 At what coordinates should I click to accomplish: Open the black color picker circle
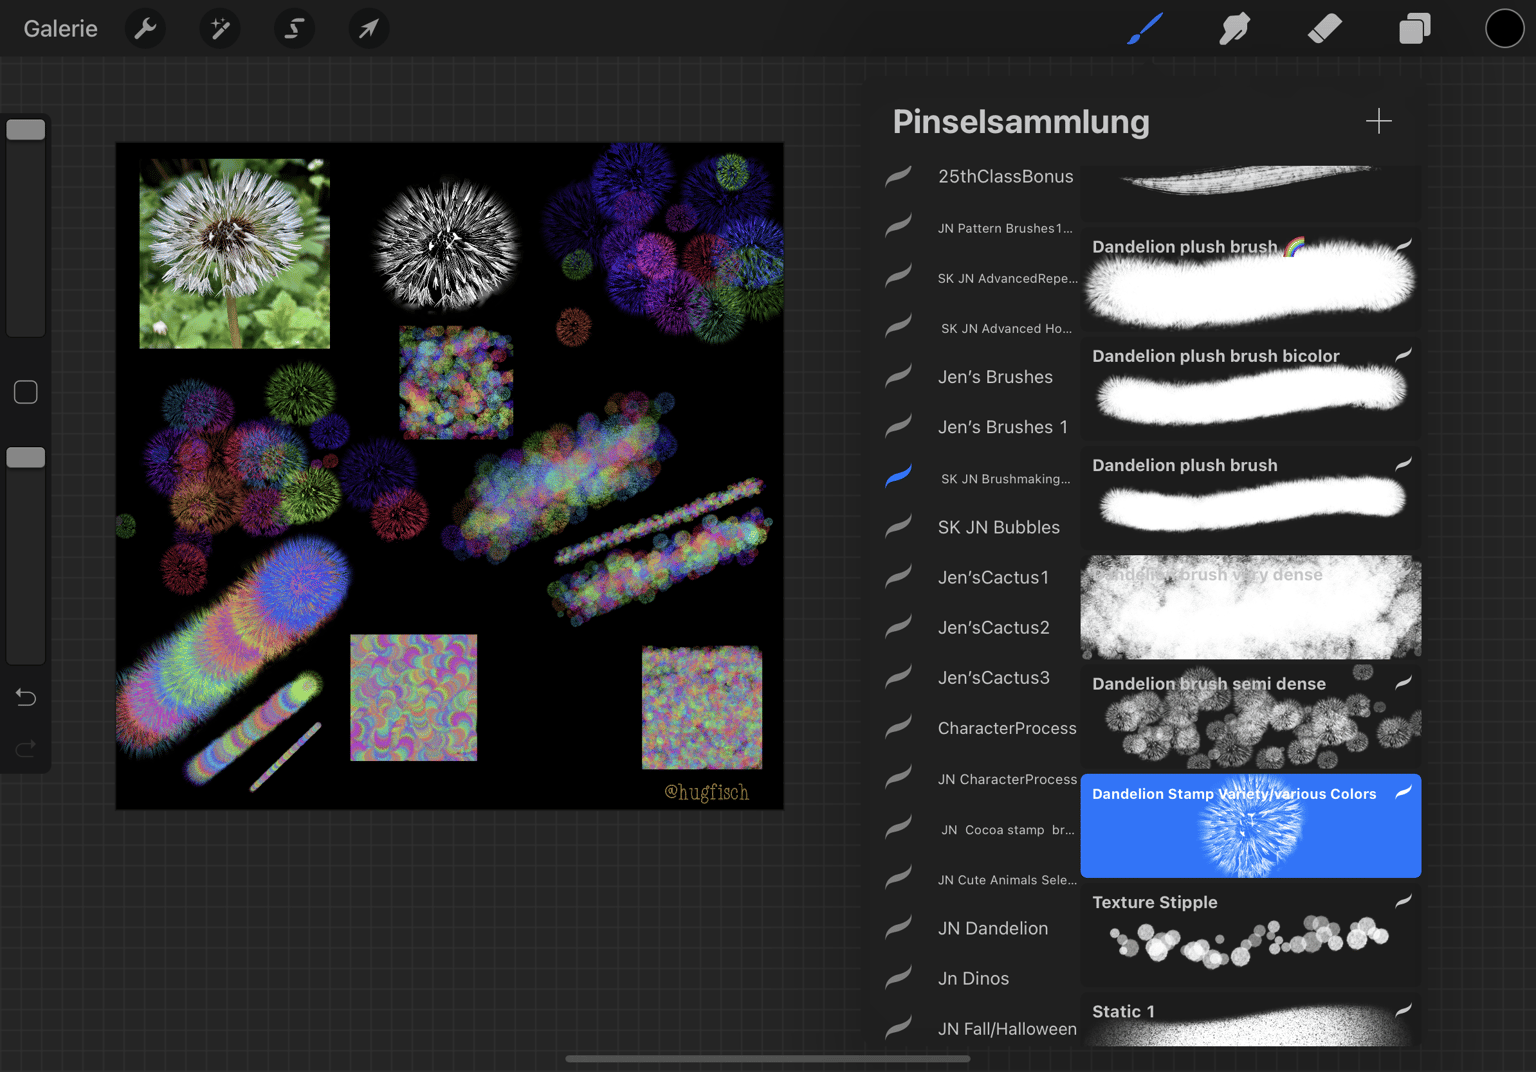click(1504, 28)
